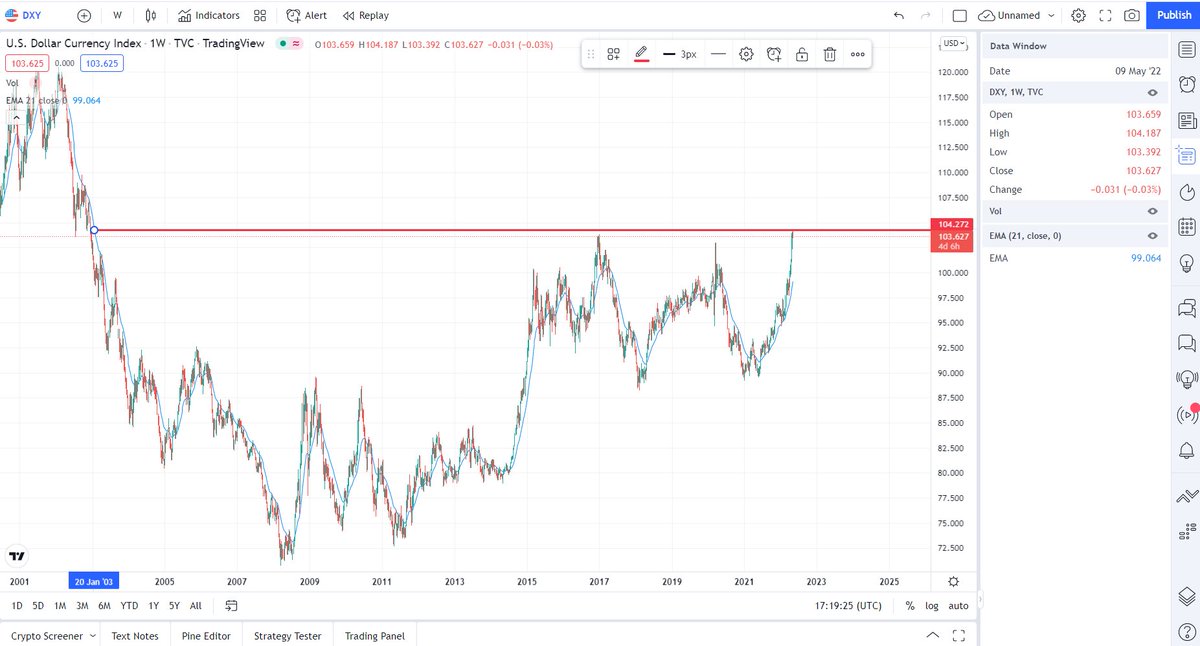
Task: Open Go to date icon in bottom bar
Action: point(231,605)
